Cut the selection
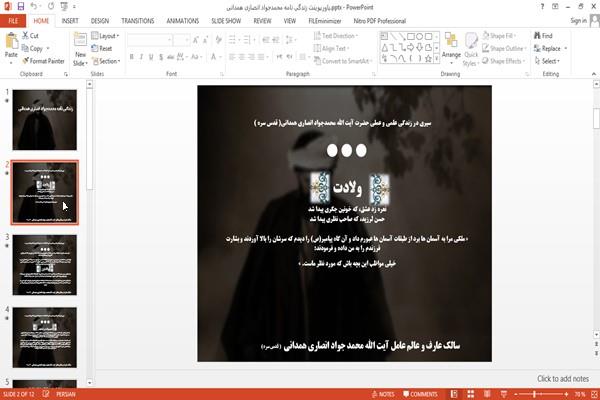This screenshot has width=600, height=400. (30, 36)
